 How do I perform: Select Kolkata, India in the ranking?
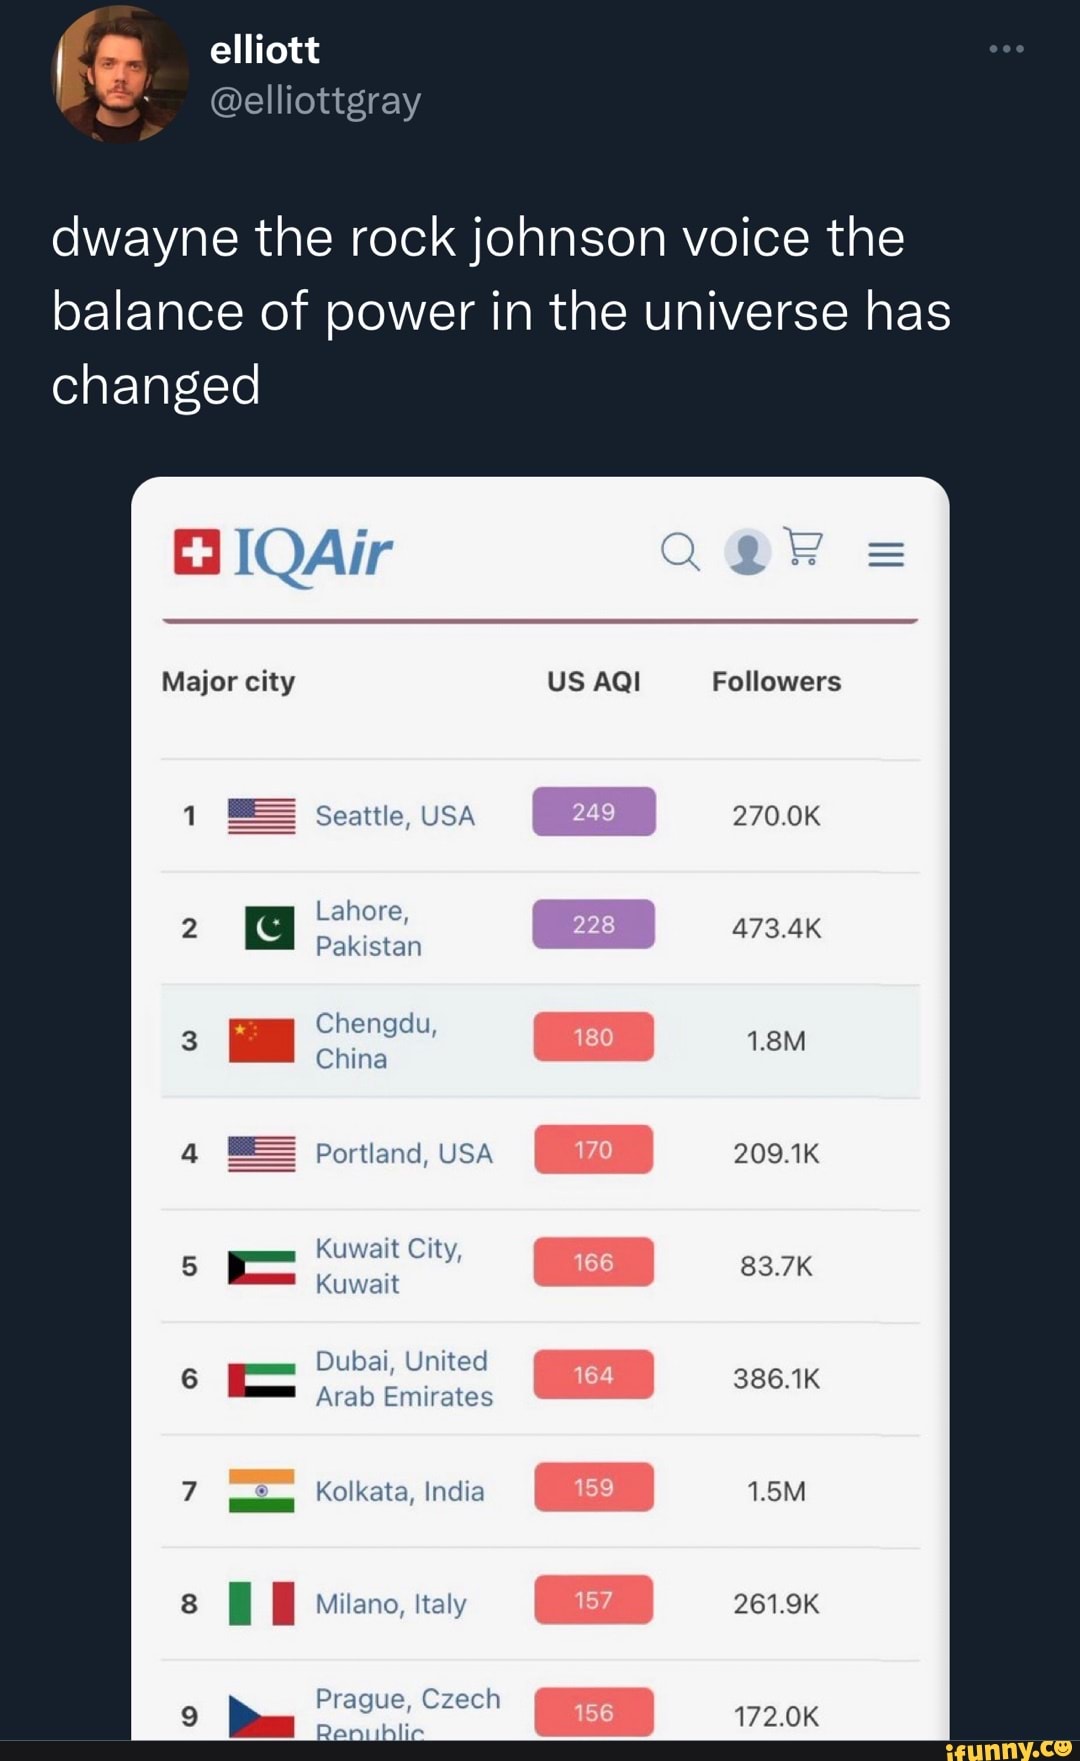tap(400, 1491)
